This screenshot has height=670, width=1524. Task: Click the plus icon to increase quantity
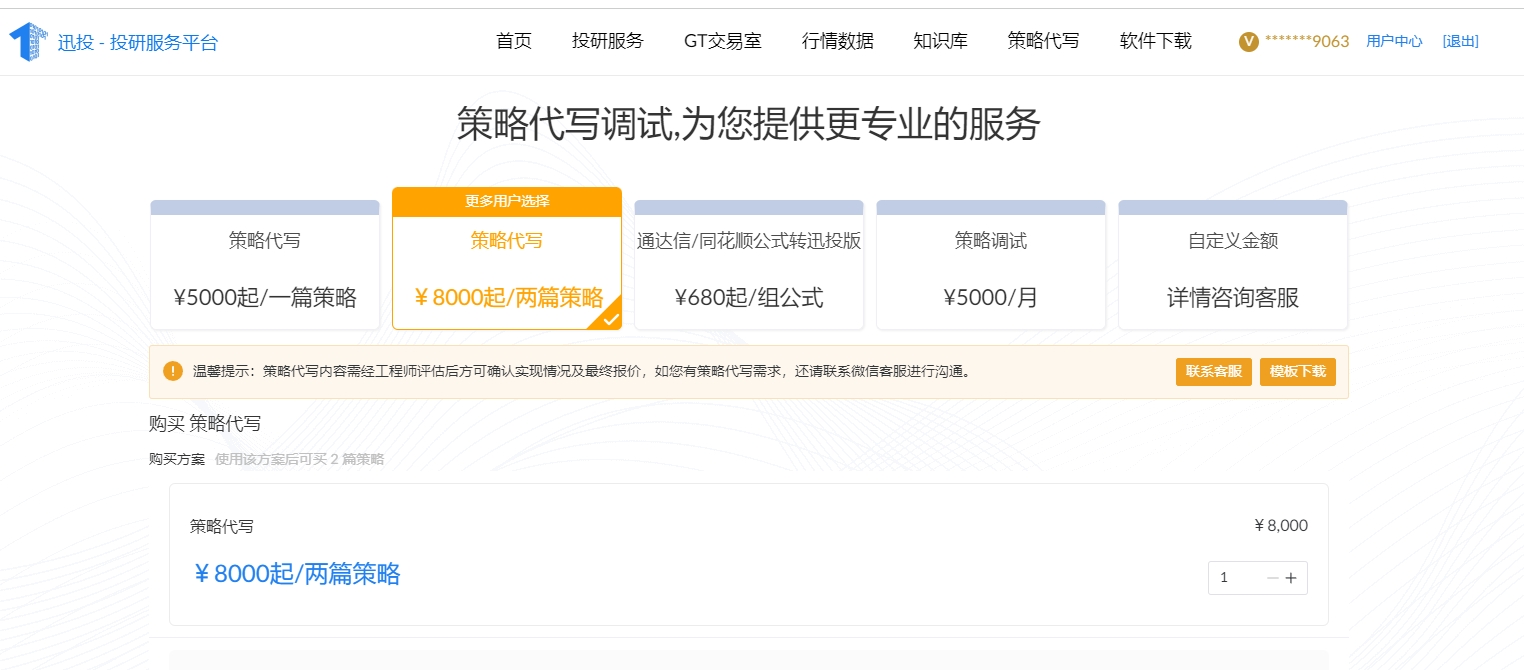click(1291, 578)
